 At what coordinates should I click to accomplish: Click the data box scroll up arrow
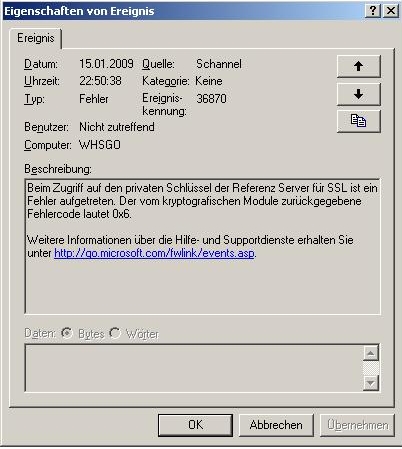(x=371, y=353)
